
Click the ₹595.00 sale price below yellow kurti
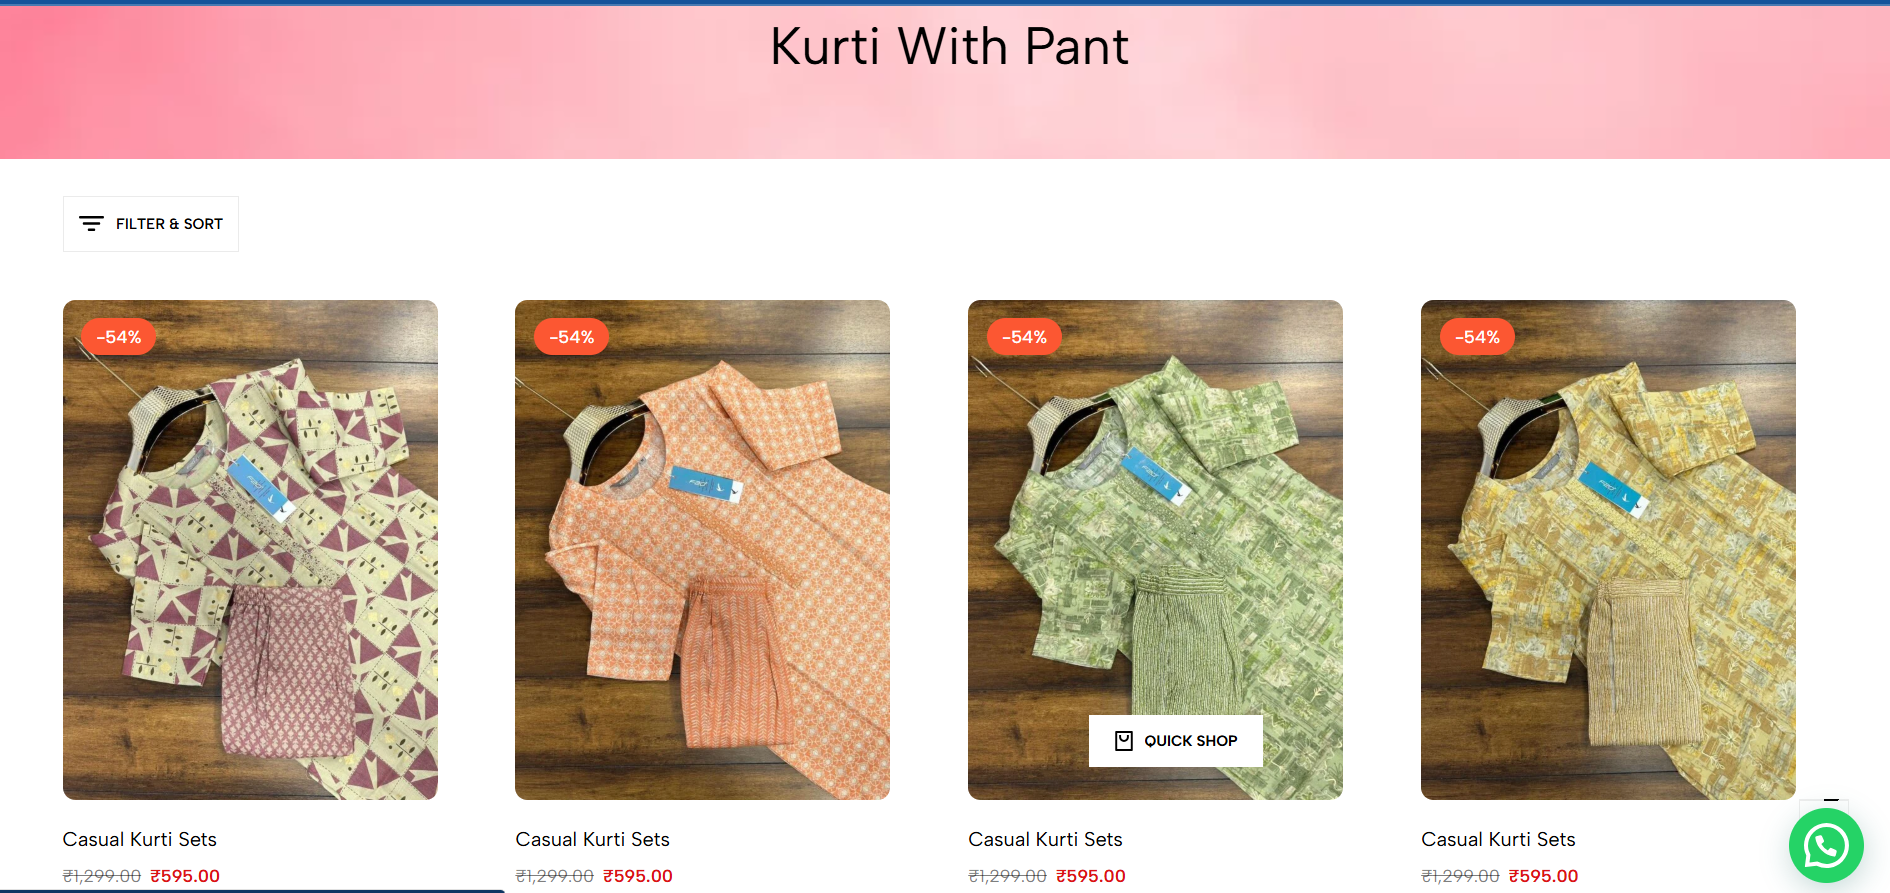(1544, 876)
